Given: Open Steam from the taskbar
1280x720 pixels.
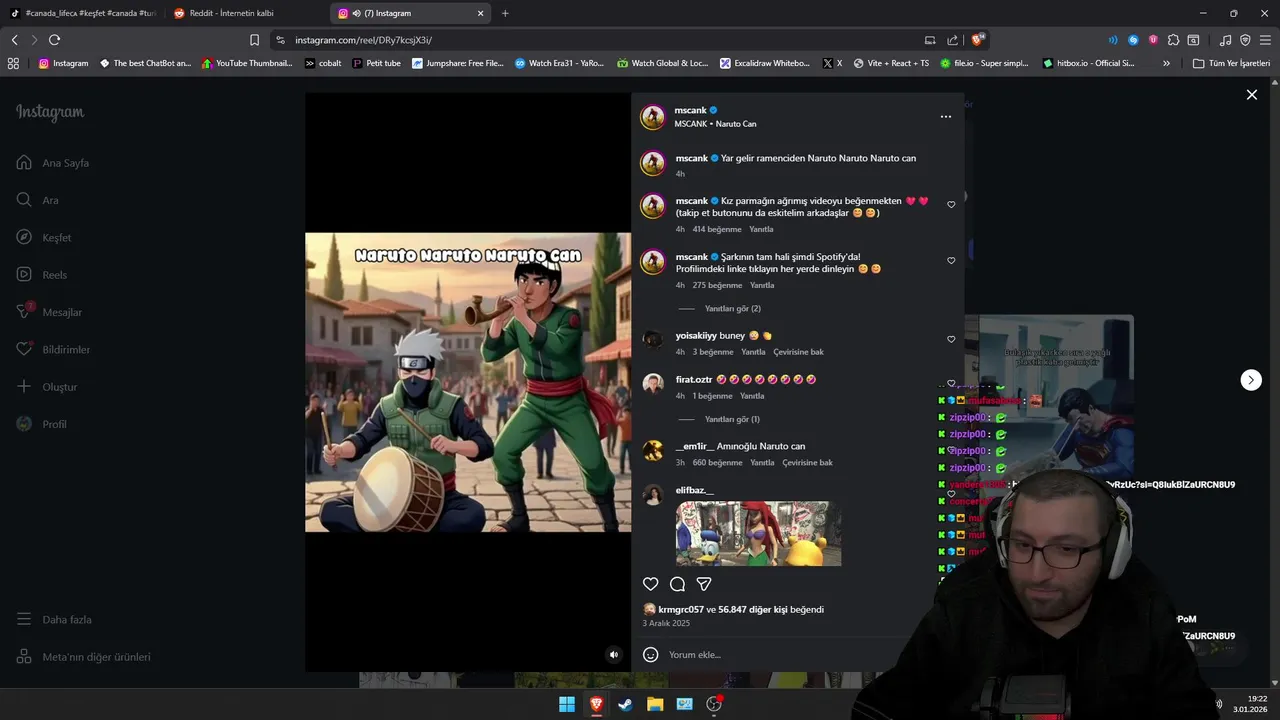Looking at the screenshot, I should coord(625,704).
